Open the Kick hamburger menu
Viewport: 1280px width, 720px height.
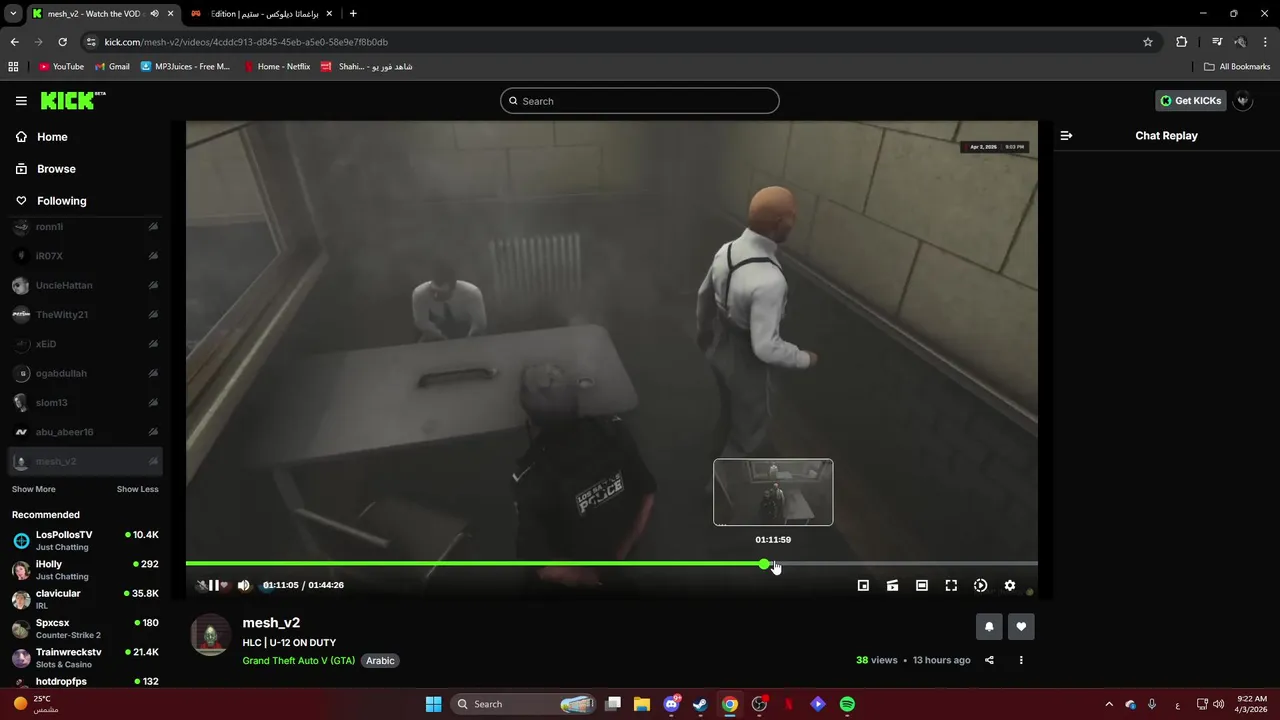click(x=21, y=101)
